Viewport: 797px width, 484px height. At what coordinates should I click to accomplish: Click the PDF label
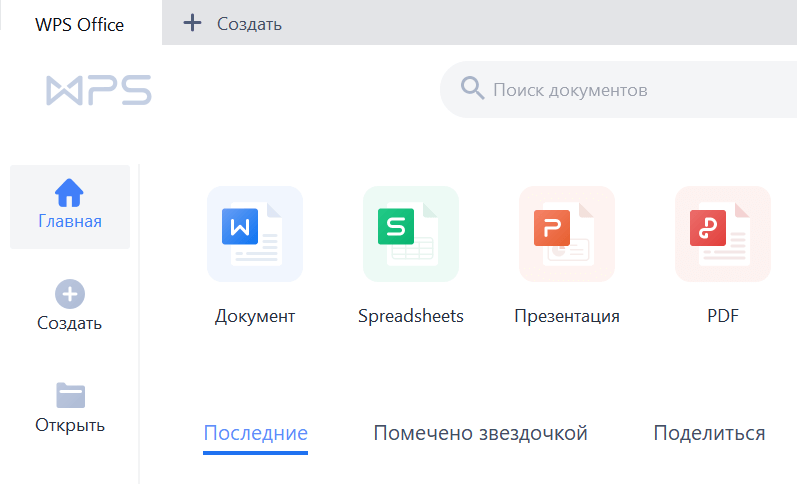723,316
